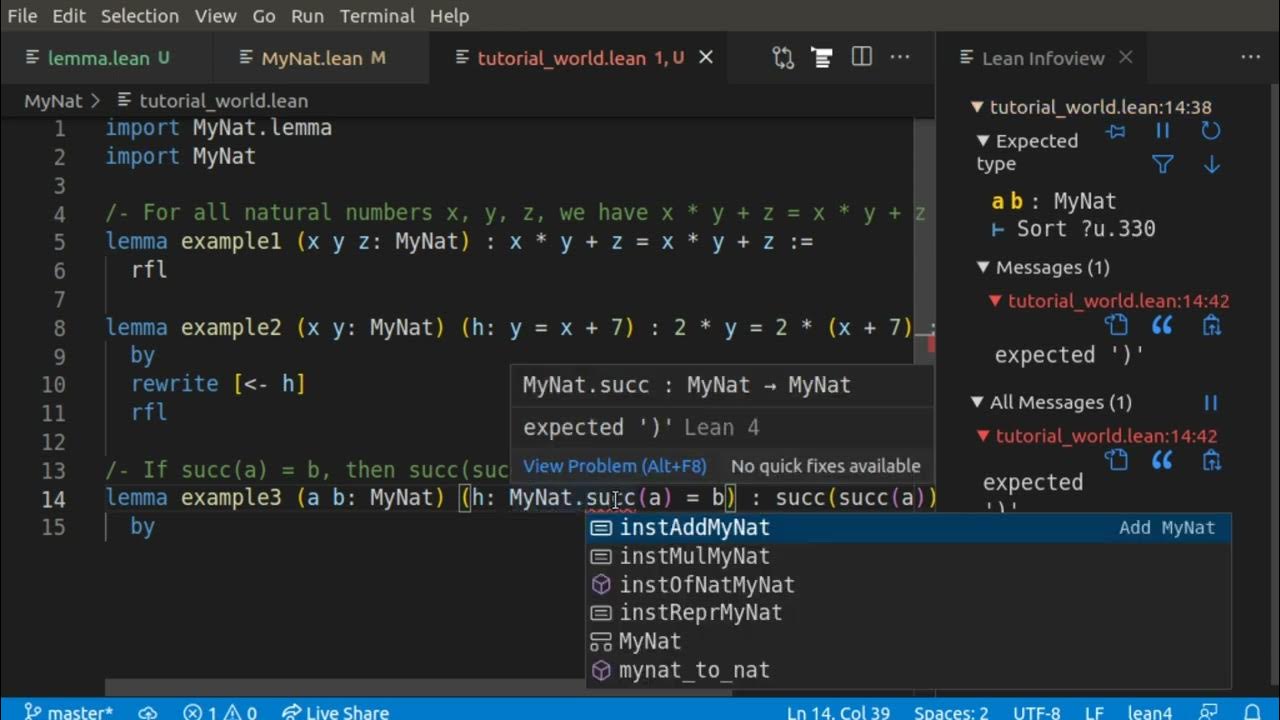
Task: Switch to the MyNat.lean editor tab
Action: (x=312, y=58)
